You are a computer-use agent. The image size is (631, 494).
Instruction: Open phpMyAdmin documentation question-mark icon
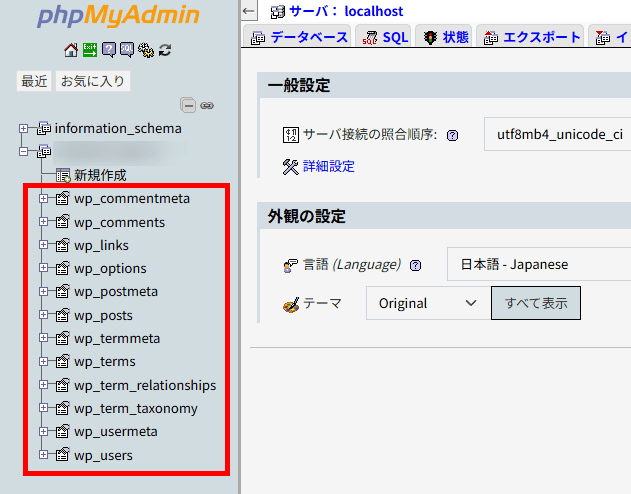(109, 50)
